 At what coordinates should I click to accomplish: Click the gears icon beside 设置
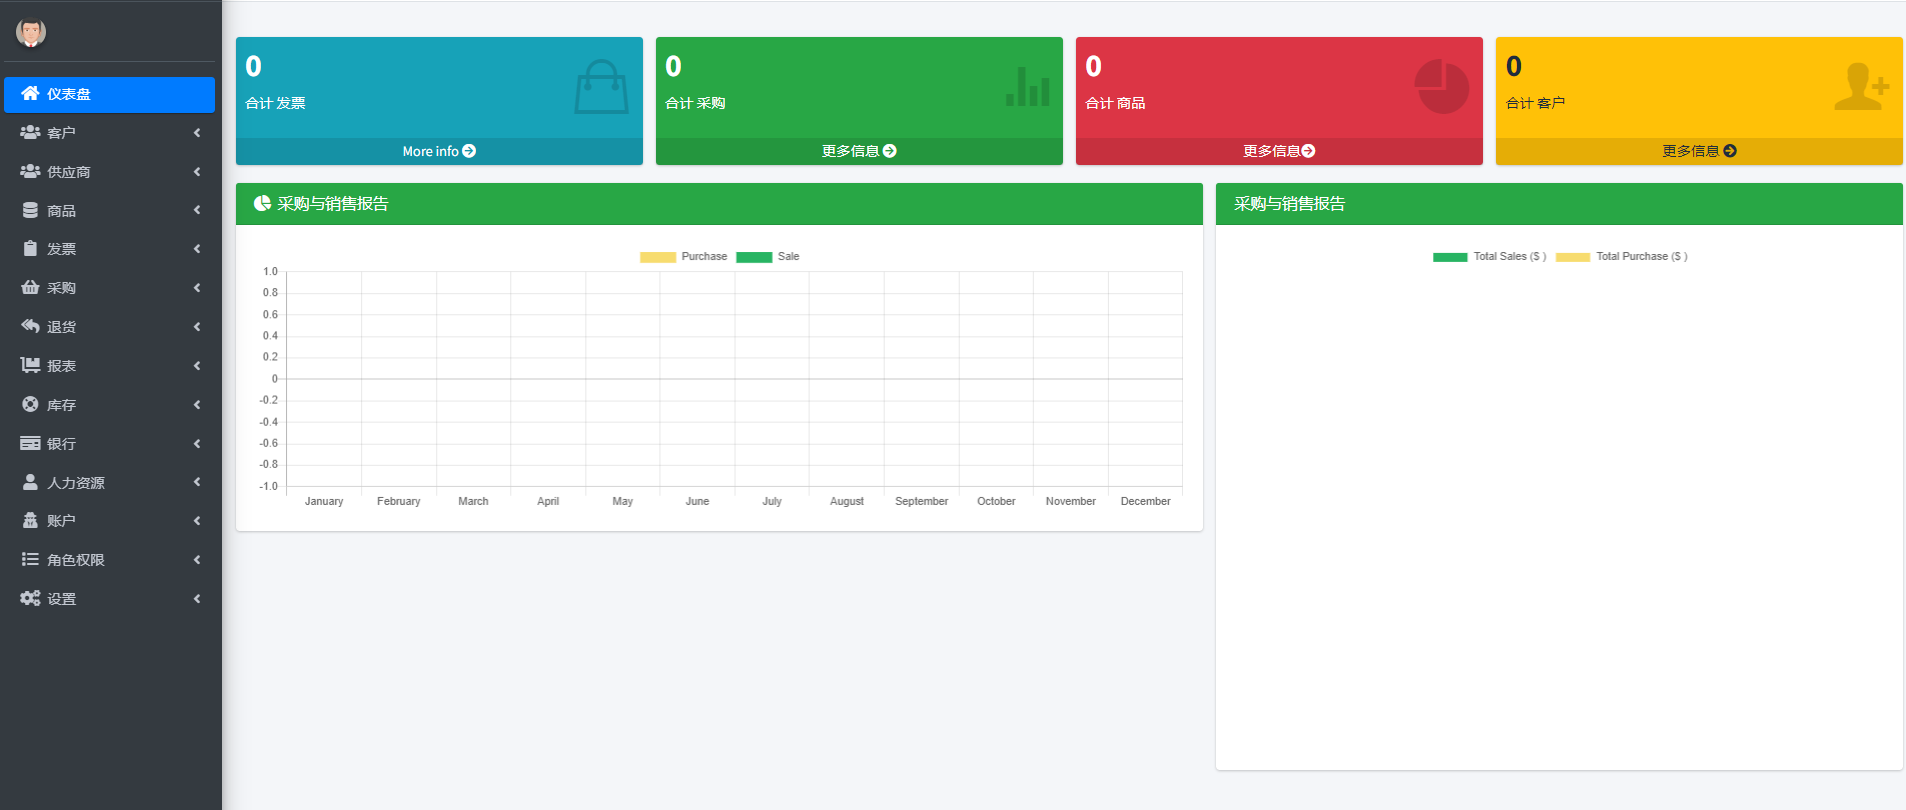pos(30,598)
